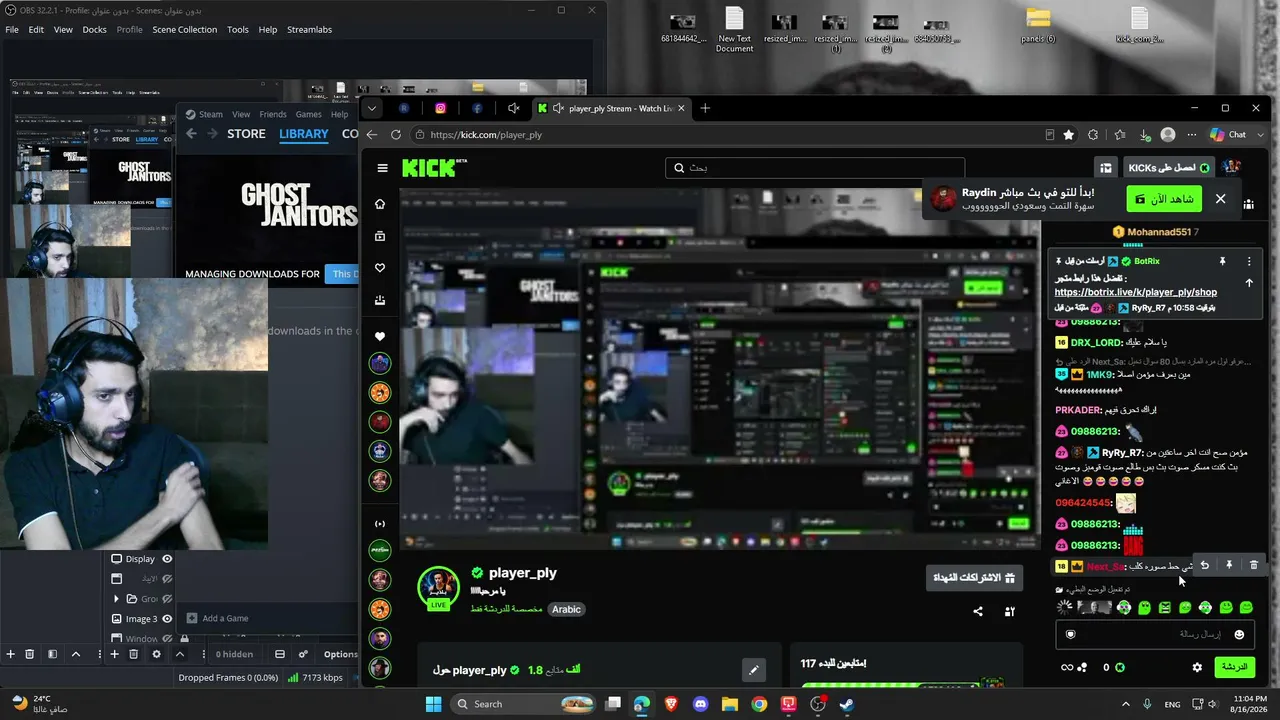Open the Facebook pinned tab
This screenshot has height=720, width=1280.
click(477, 108)
